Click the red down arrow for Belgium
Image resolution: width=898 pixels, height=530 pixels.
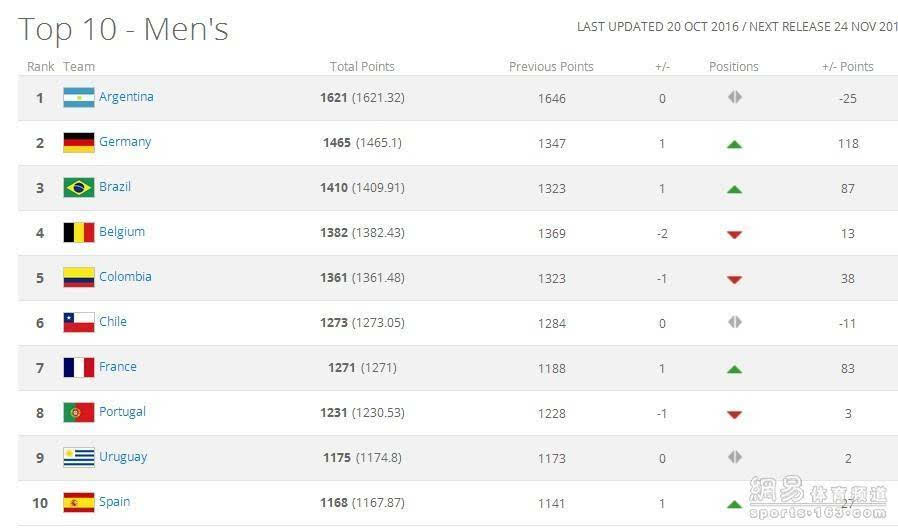pyautogui.click(x=734, y=235)
